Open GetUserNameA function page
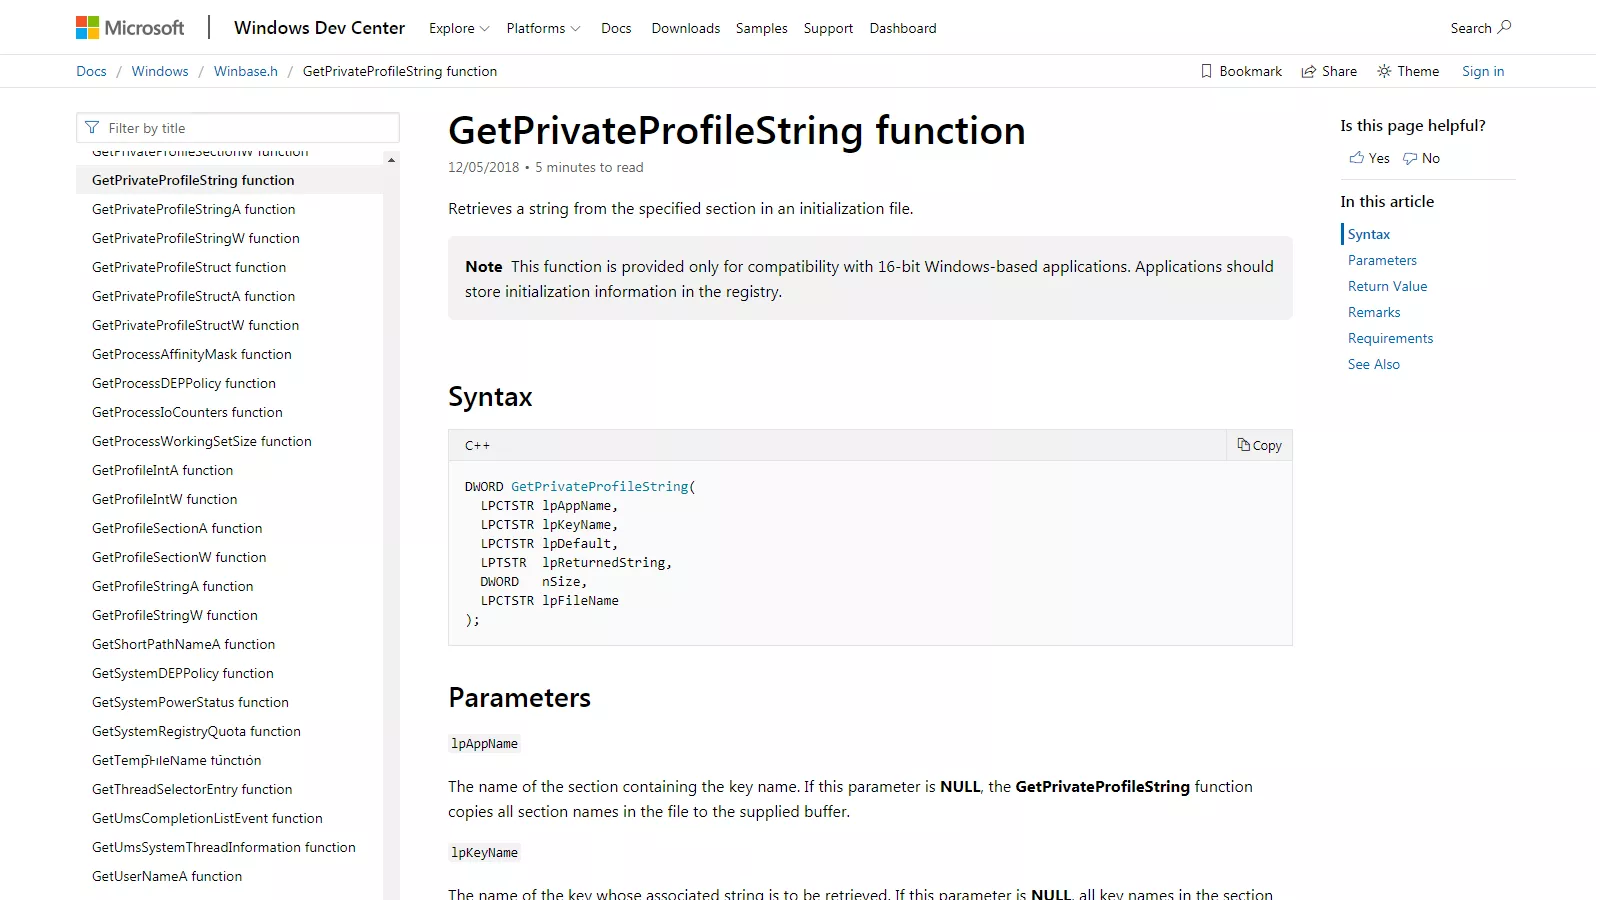Screen dimensions: 1600x900 coord(167,876)
